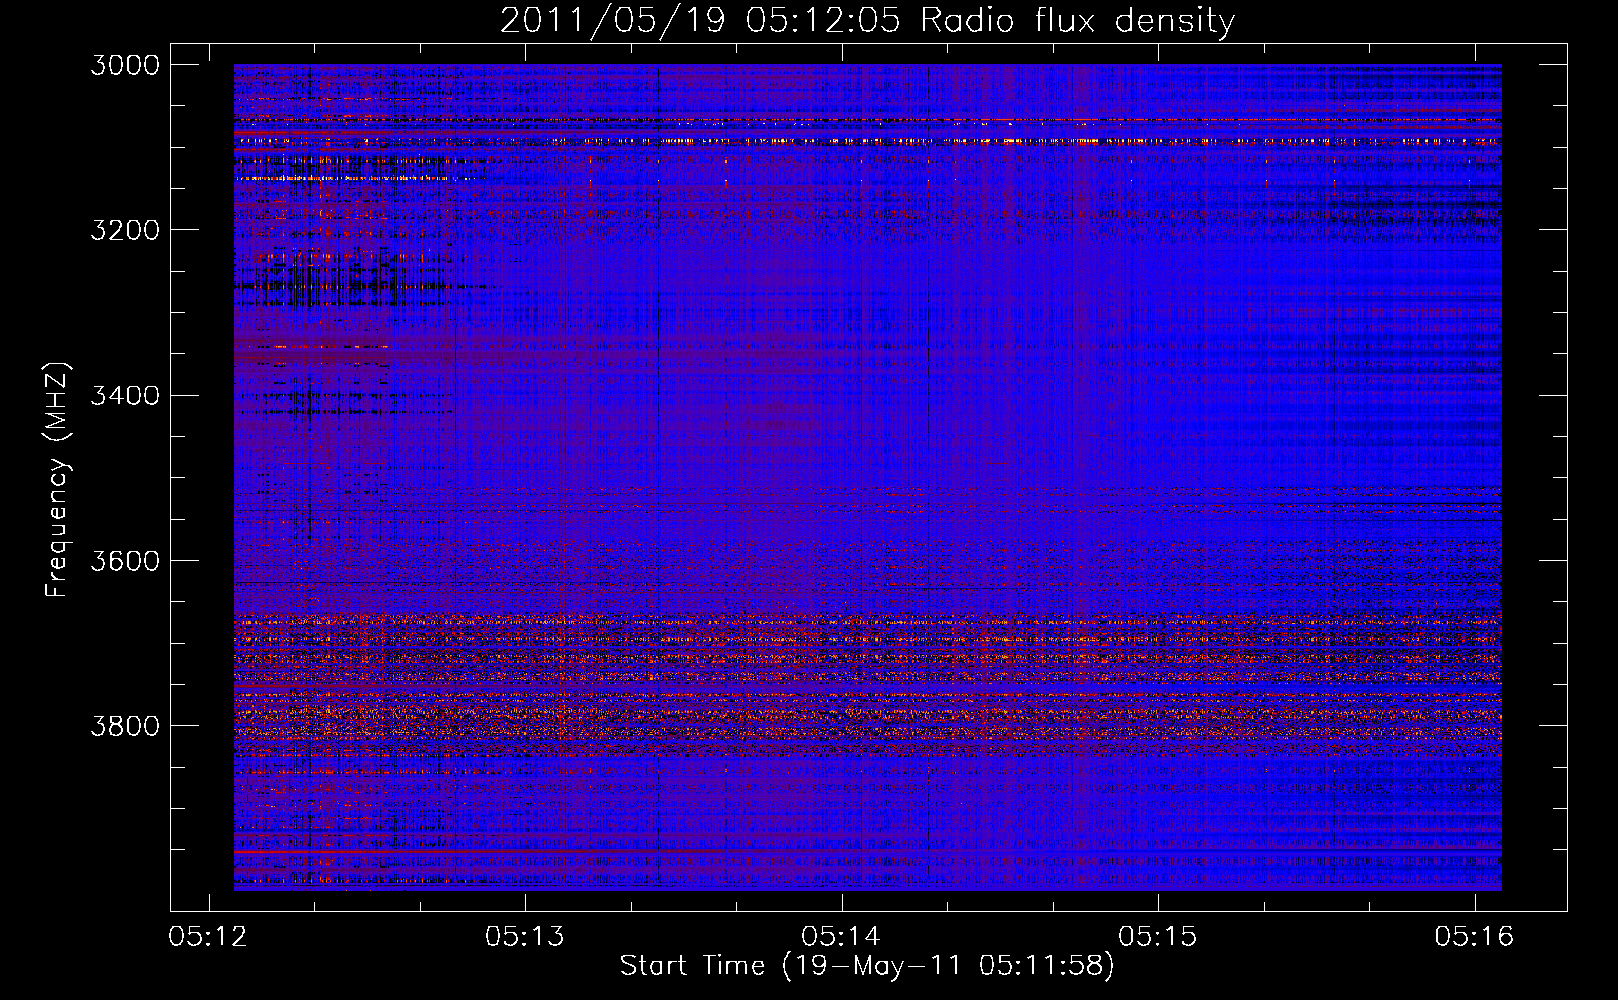This screenshot has width=1618, height=1000.
Task: Click the 05:16 time axis label
Action: pos(1474,936)
